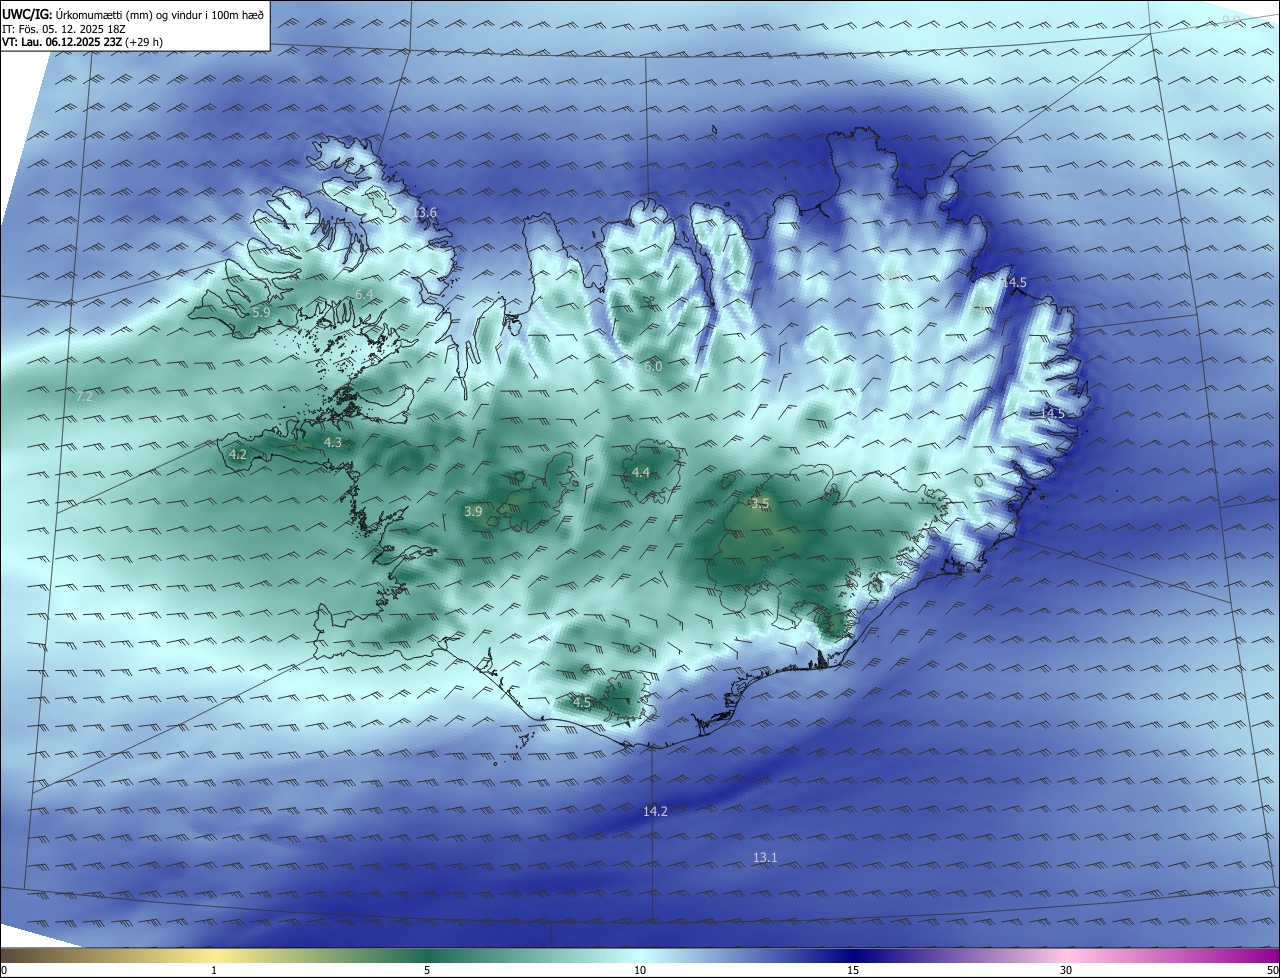Click the 4.3 value label on the map
Screen dimensions: 1280x978
333,442
